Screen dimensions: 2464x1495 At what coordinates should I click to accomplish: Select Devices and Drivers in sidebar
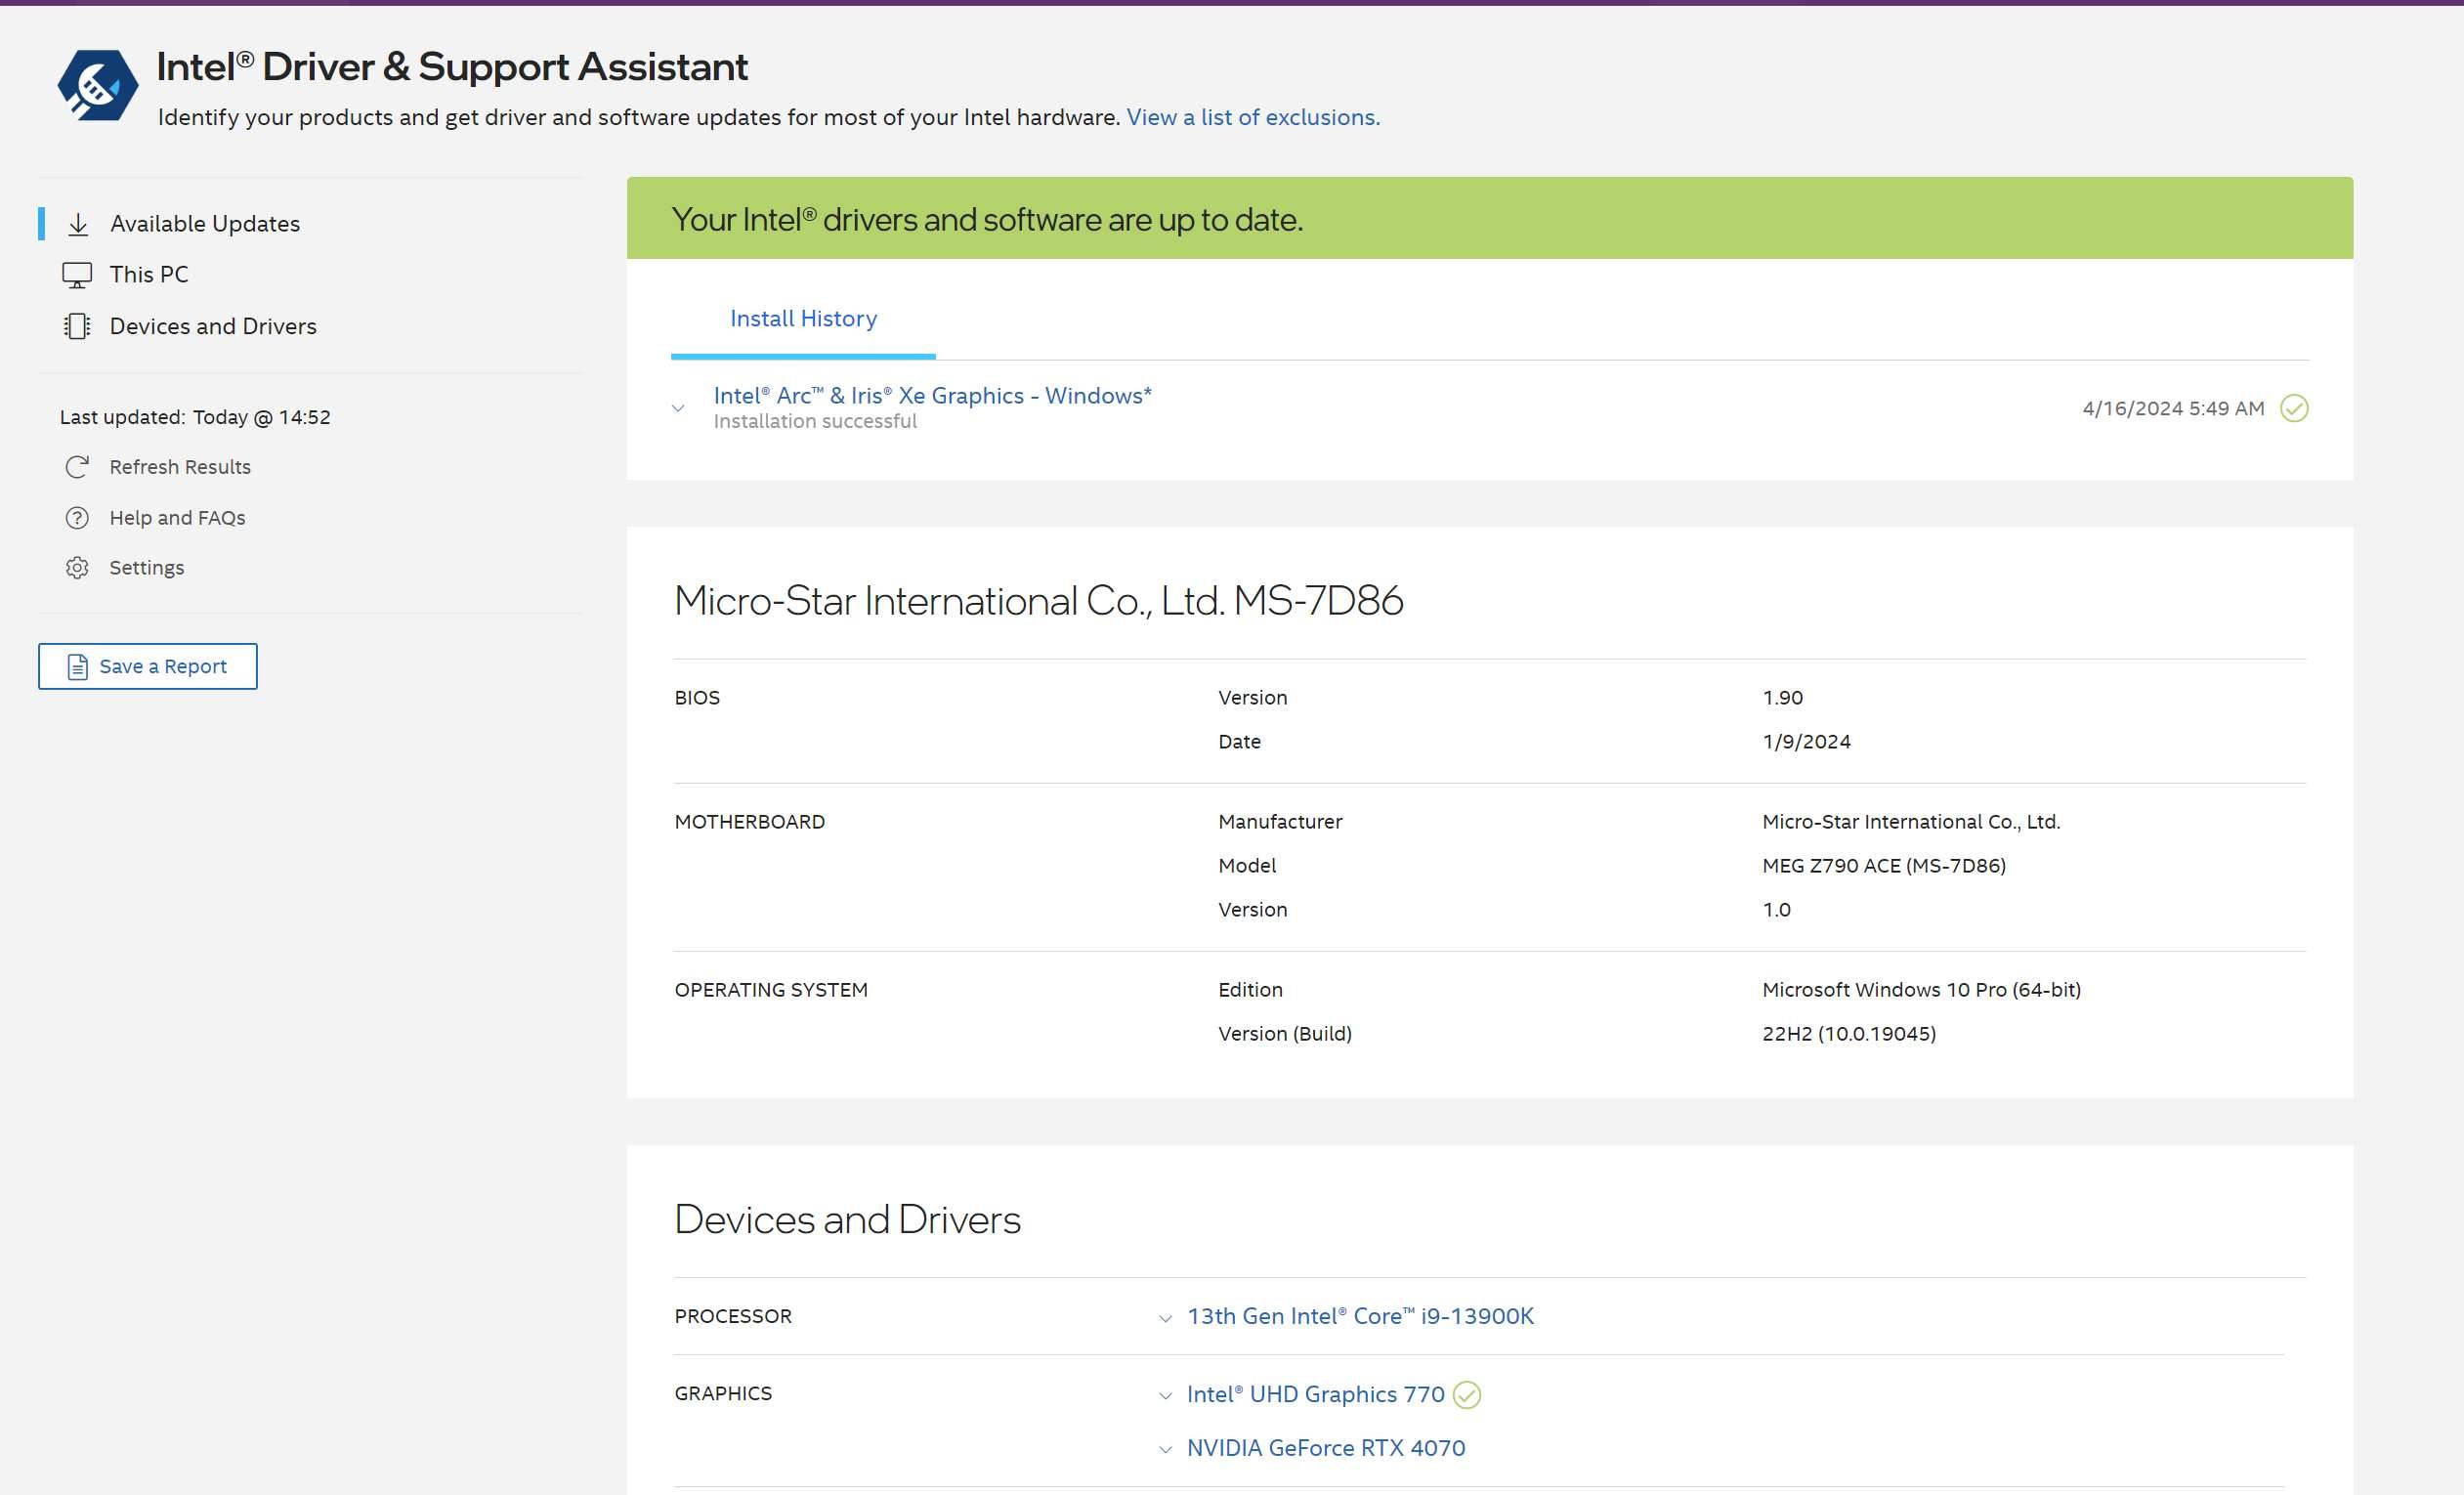213,326
